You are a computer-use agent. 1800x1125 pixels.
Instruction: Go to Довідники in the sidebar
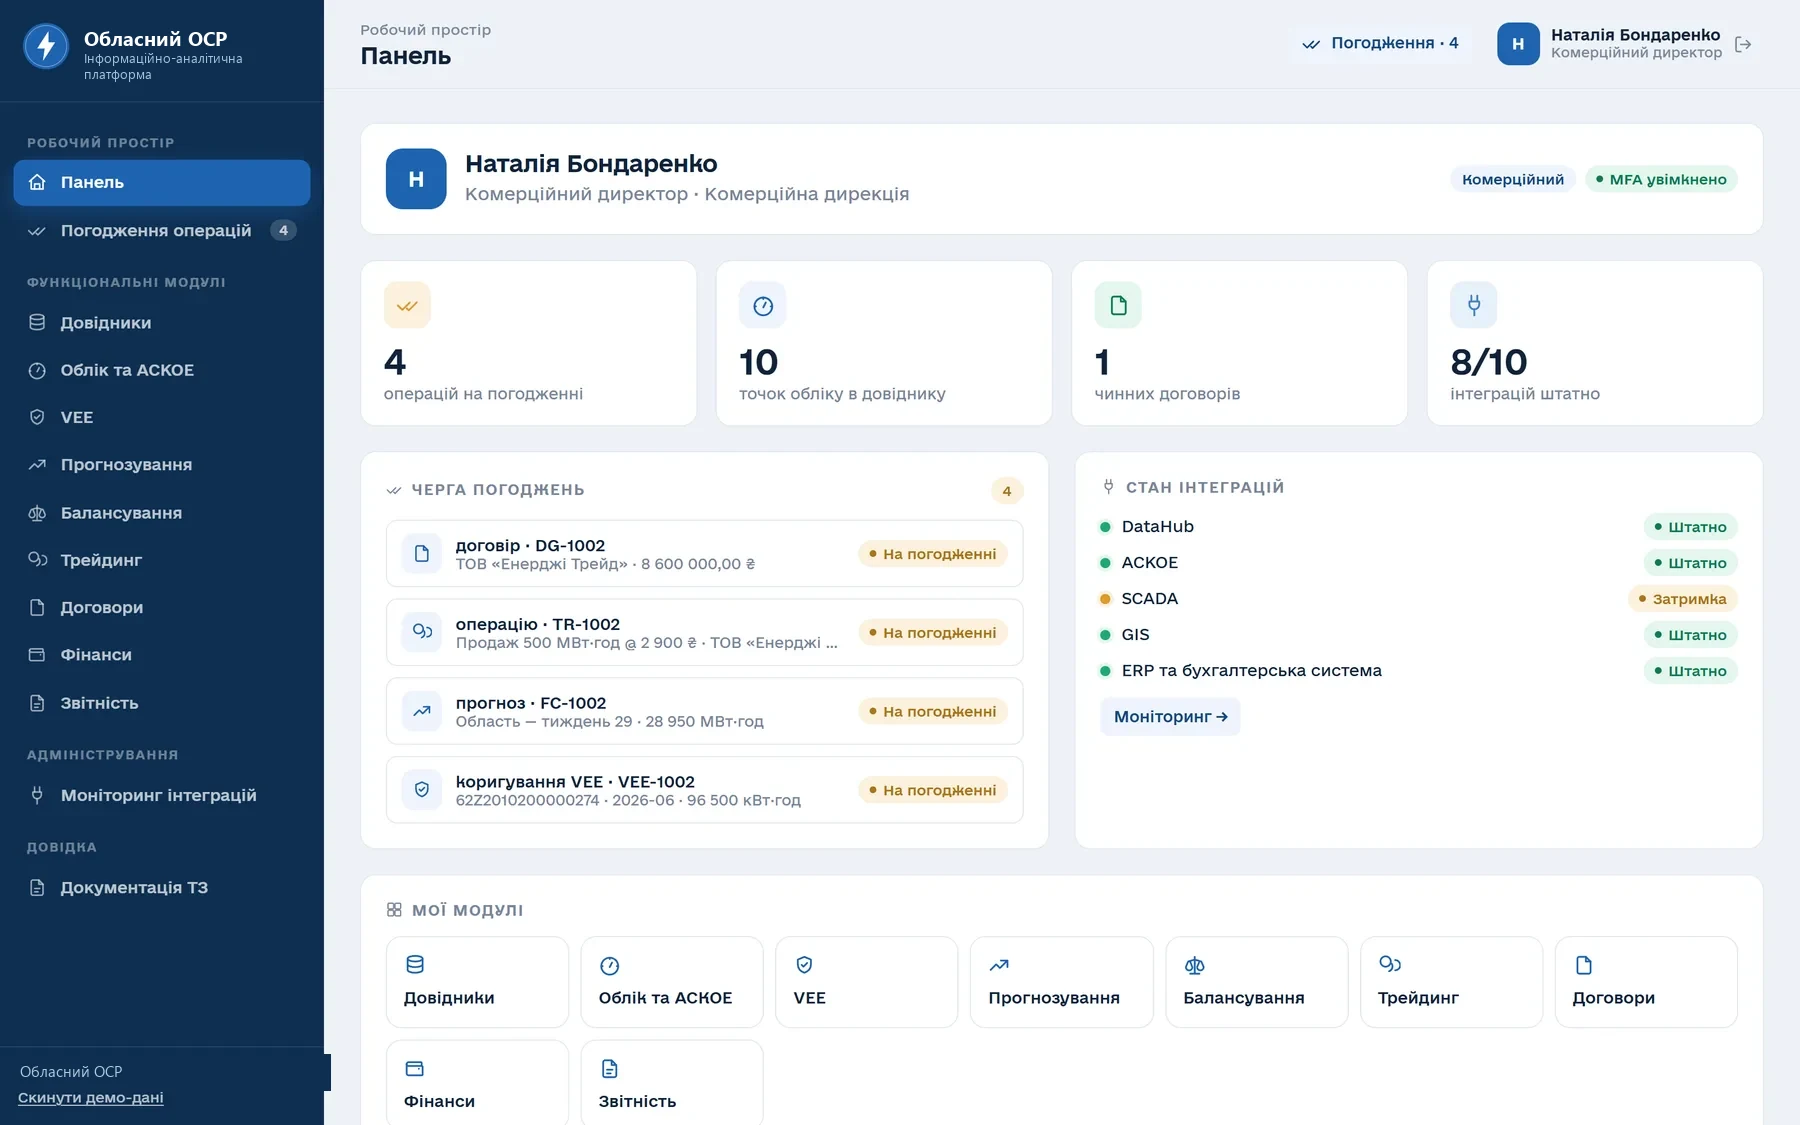click(162, 323)
